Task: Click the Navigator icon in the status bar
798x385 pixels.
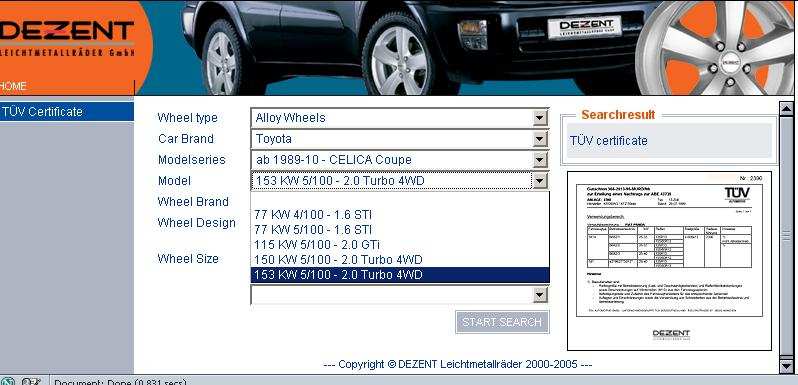Action: pyautogui.click(x=8, y=381)
